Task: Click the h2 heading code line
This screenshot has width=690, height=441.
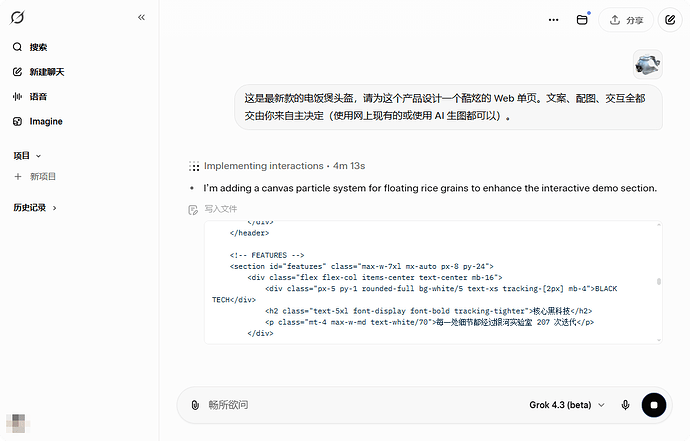Action: (428, 311)
